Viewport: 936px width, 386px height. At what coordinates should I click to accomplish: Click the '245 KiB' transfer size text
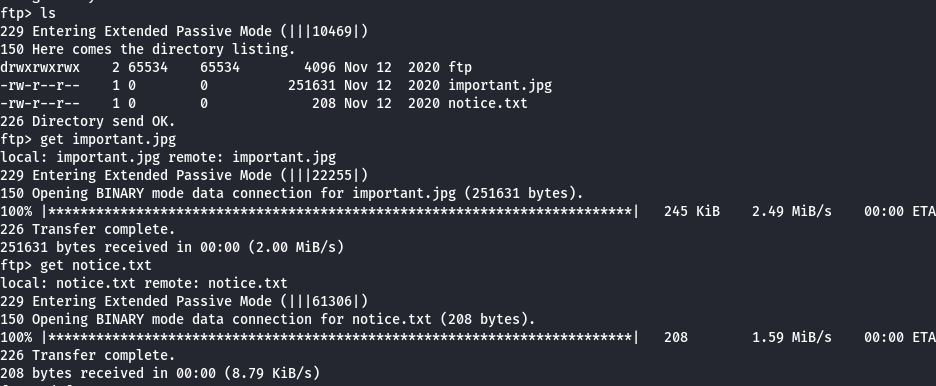692,211
